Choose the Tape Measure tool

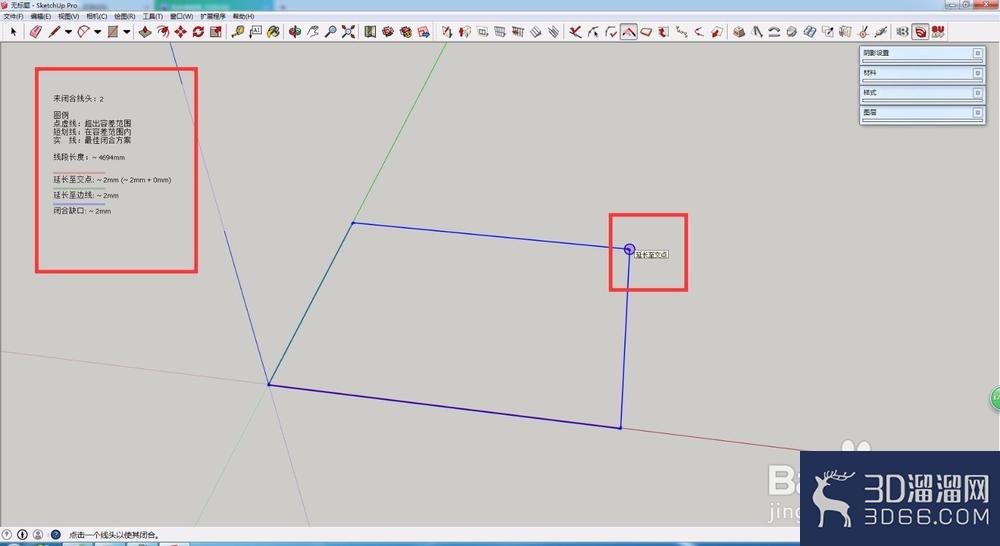tap(238, 32)
